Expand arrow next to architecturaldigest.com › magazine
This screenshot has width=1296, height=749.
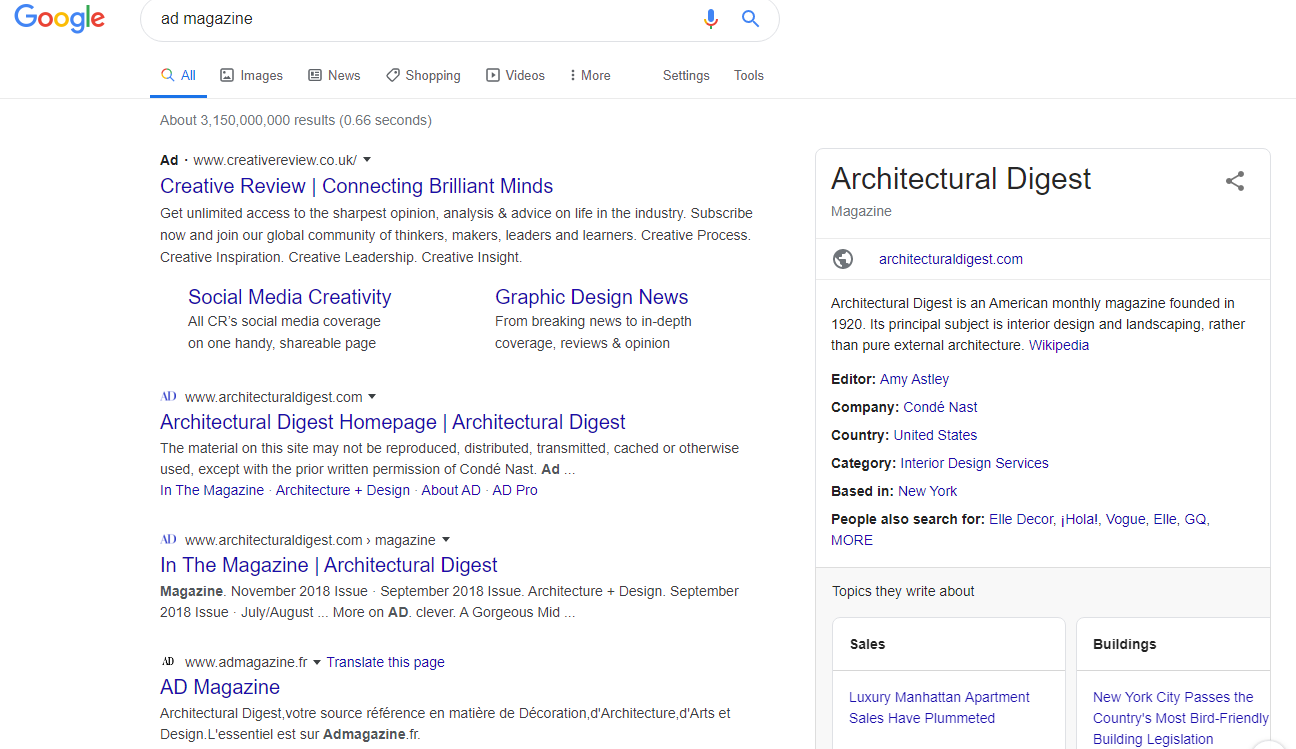446,539
